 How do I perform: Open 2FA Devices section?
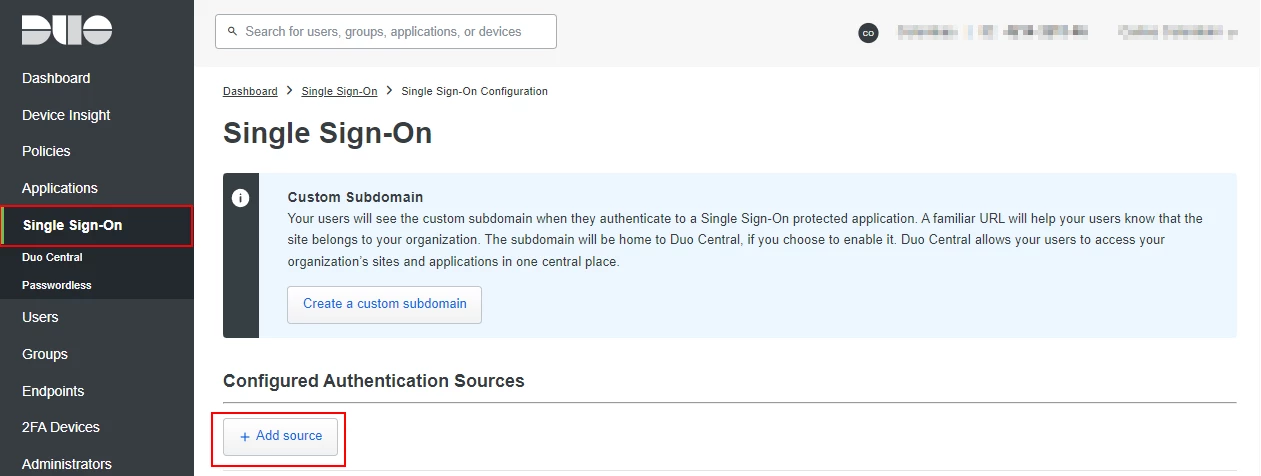point(61,427)
